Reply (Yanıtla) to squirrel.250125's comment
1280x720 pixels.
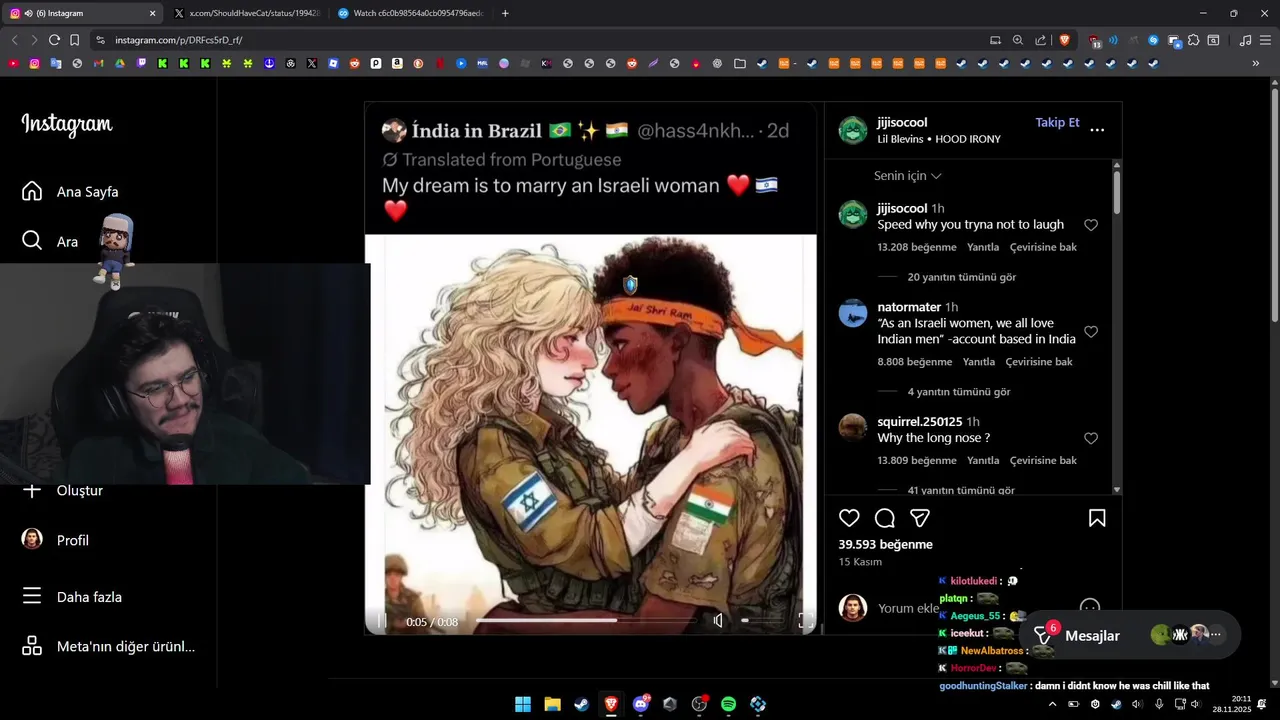click(x=983, y=461)
